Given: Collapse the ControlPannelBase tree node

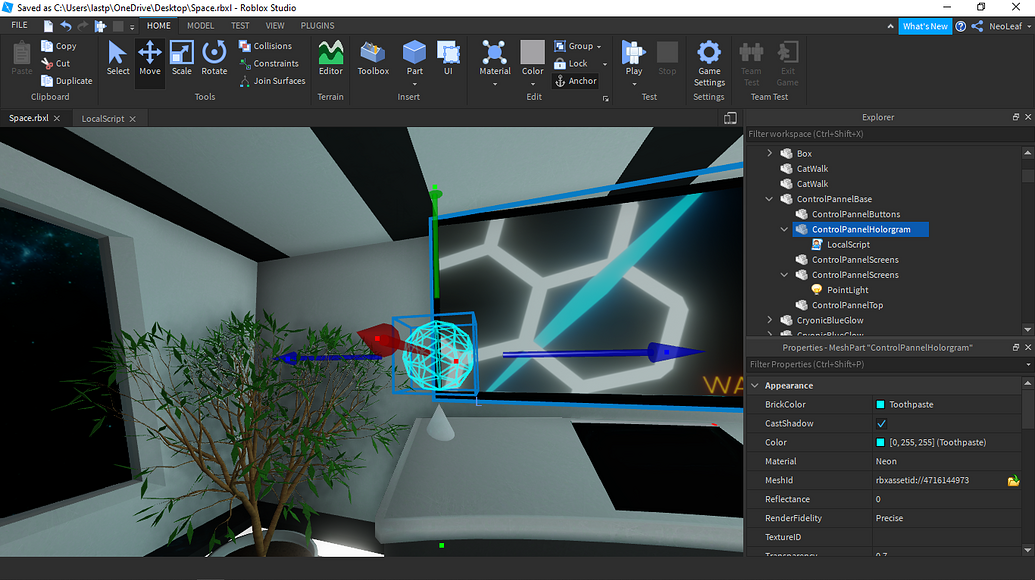Looking at the screenshot, I should pyautogui.click(x=769, y=199).
